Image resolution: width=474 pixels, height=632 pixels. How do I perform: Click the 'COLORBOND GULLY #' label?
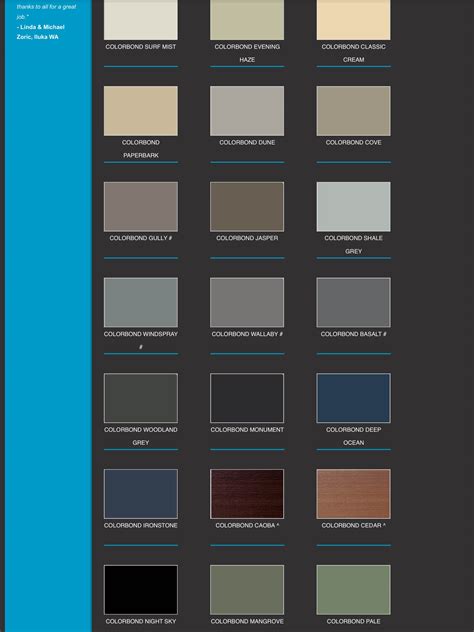pos(141,238)
